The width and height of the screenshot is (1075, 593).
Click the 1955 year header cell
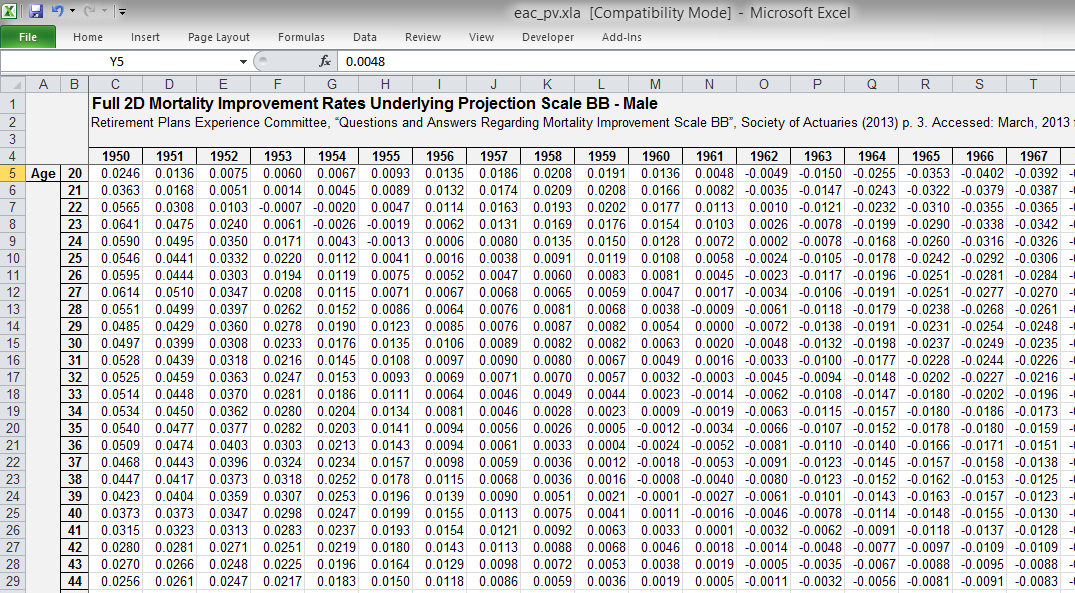(x=385, y=156)
